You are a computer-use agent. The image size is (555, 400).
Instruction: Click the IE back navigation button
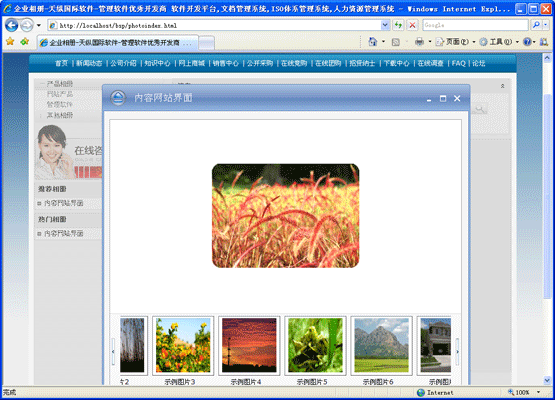click(x=11, y=25)
